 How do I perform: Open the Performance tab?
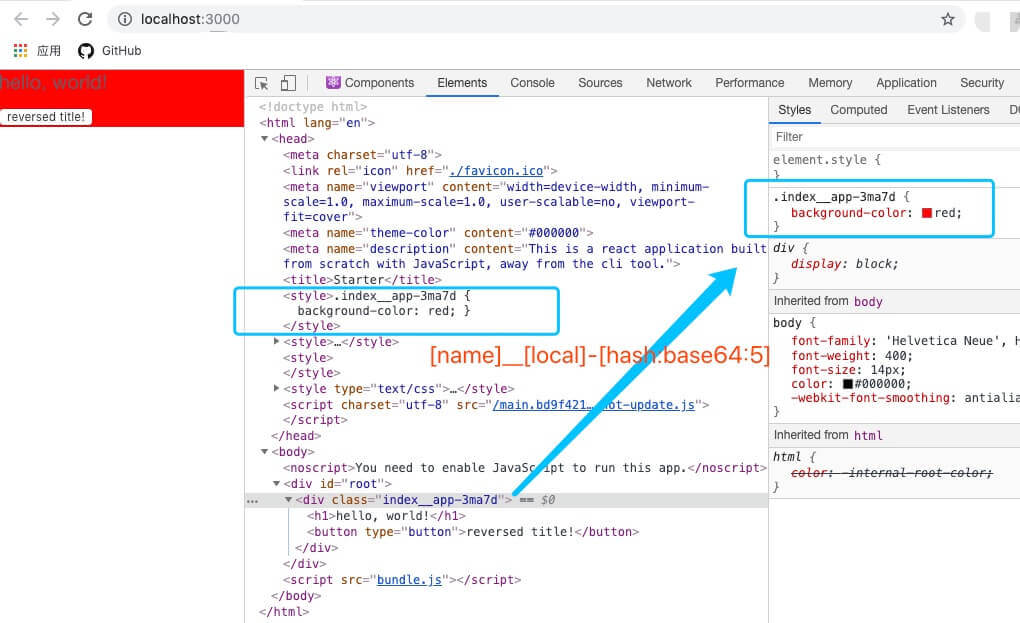[x=749, y=83]
